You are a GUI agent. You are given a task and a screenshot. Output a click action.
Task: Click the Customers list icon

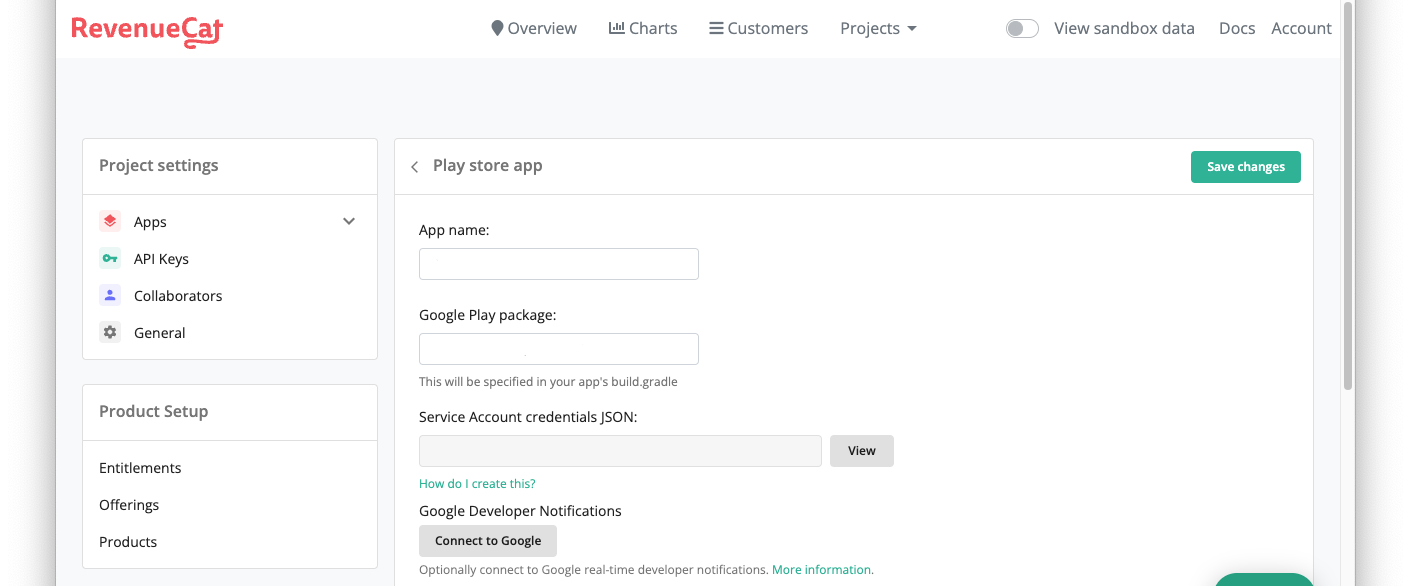(716, 27)
